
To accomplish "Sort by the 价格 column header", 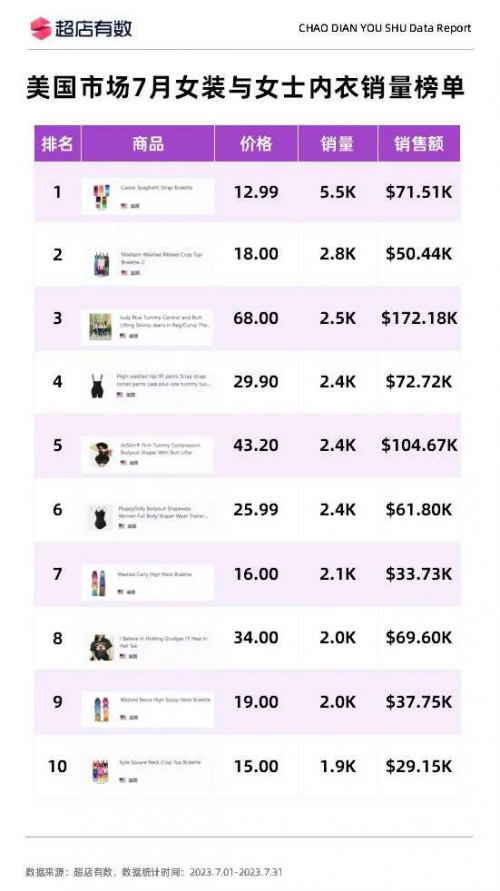I will [x=256, y=144].
